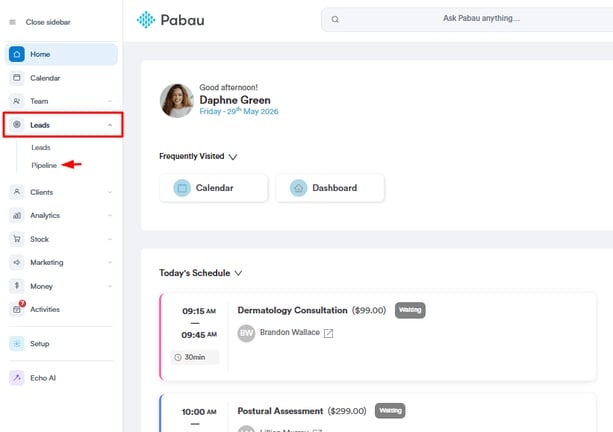
Task: Click the Close sidebar hamburger icon
Action: pyautogui.click(x=13, y=22)
